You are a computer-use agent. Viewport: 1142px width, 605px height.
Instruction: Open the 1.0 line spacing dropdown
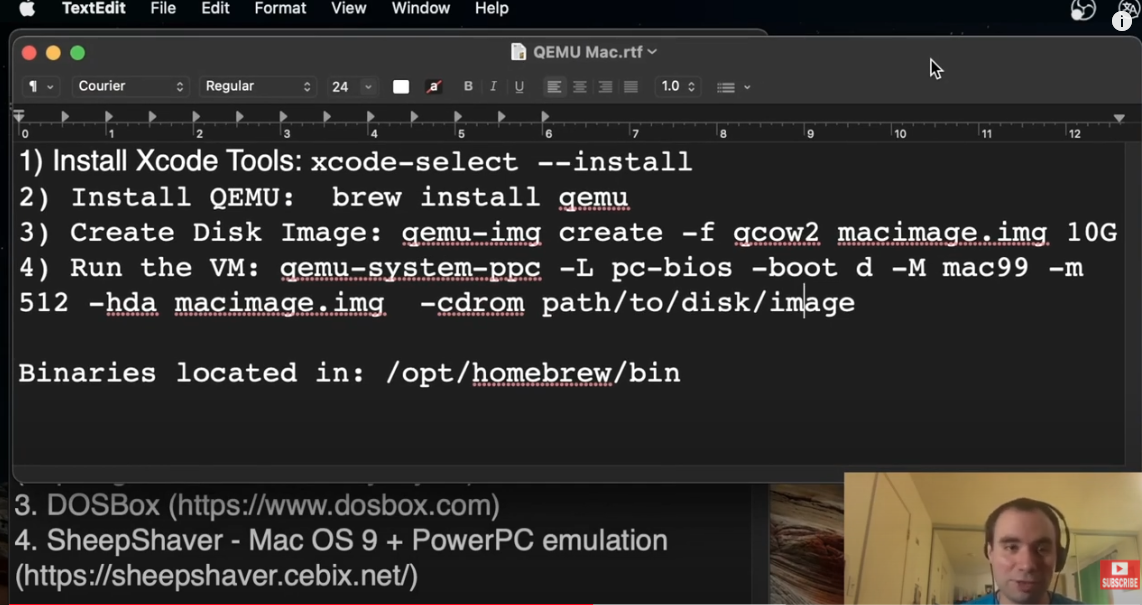(678, 87)
